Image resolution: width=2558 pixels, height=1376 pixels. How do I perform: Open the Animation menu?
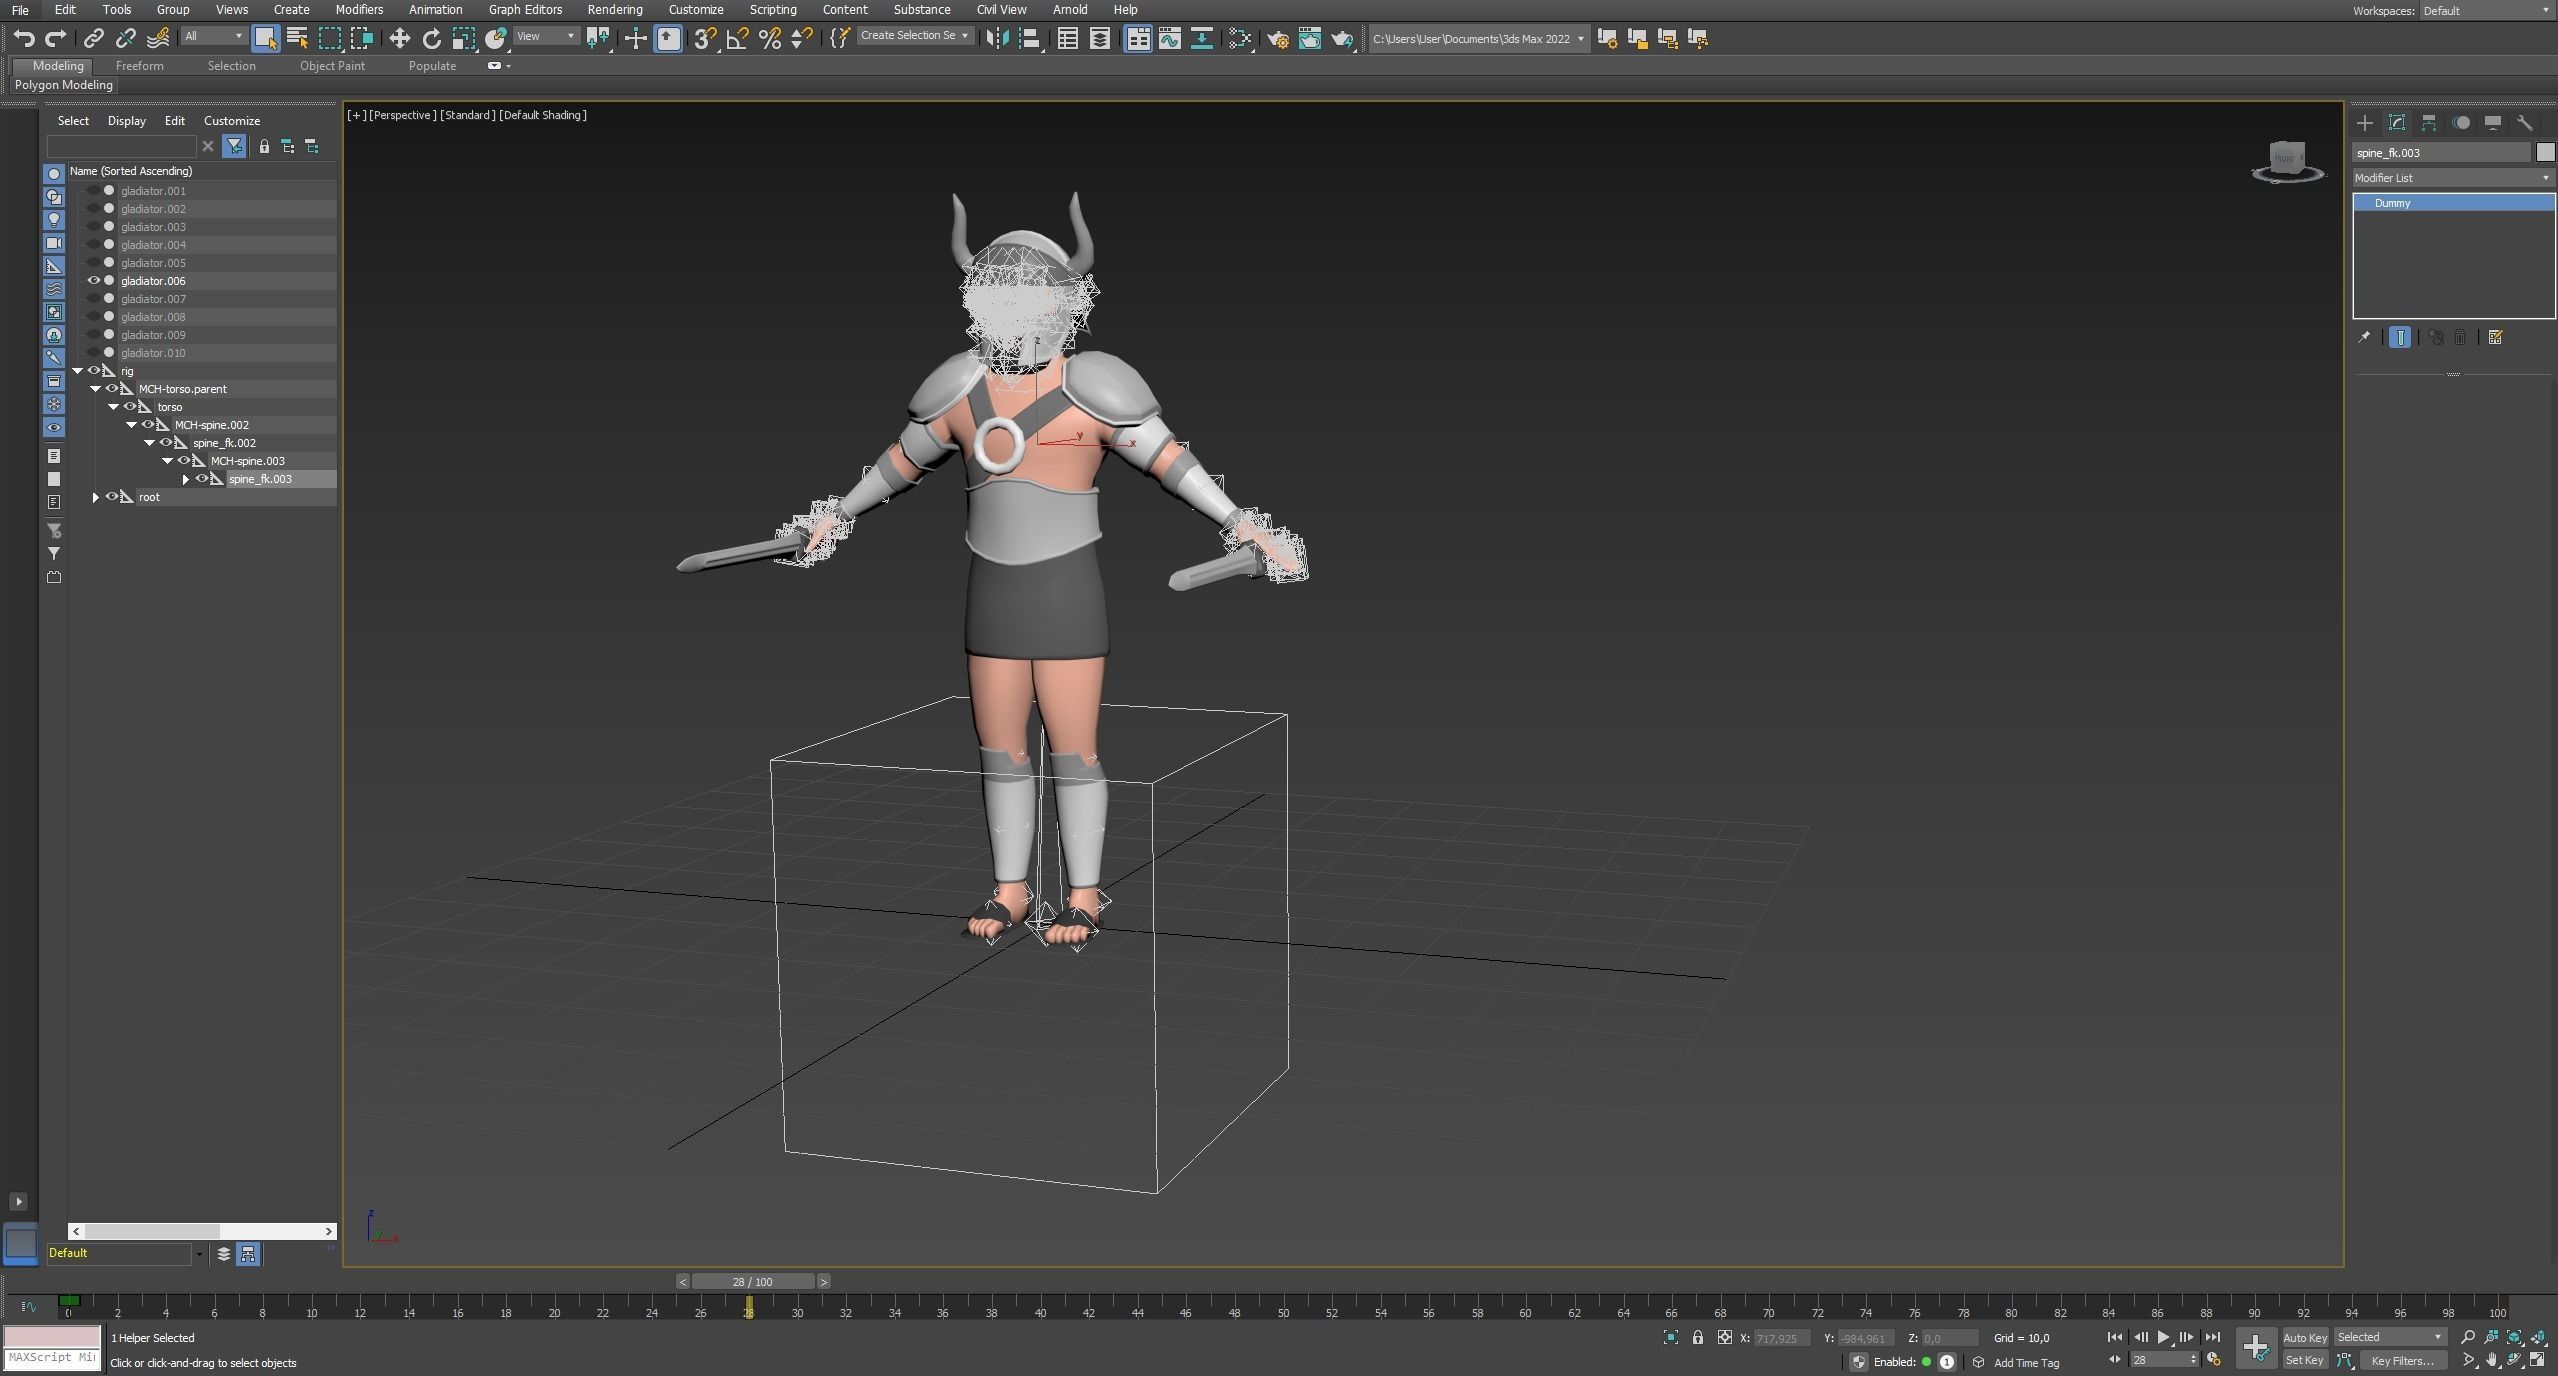(435, 10)
